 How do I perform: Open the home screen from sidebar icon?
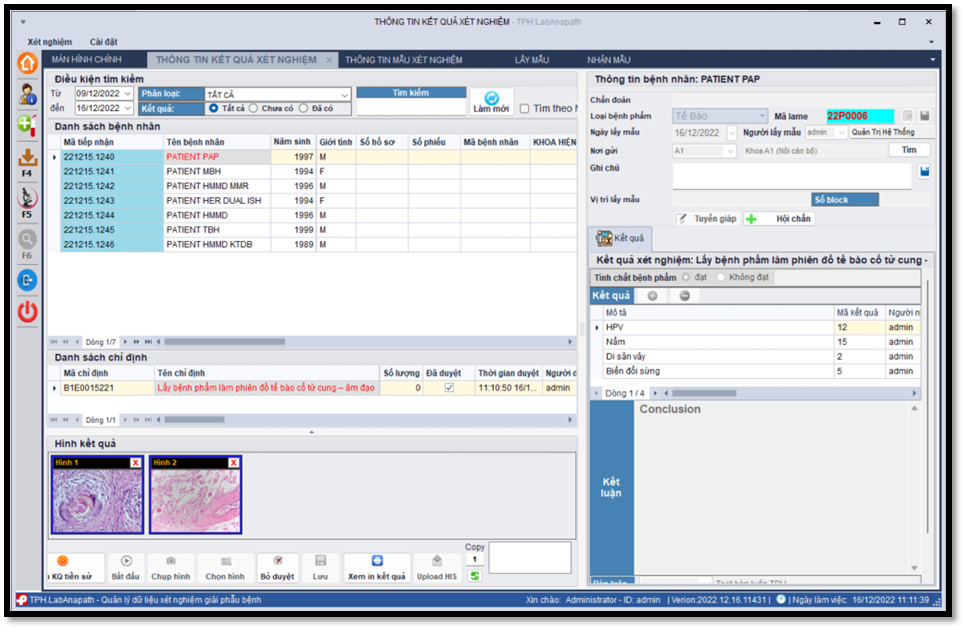coord(27,62)
